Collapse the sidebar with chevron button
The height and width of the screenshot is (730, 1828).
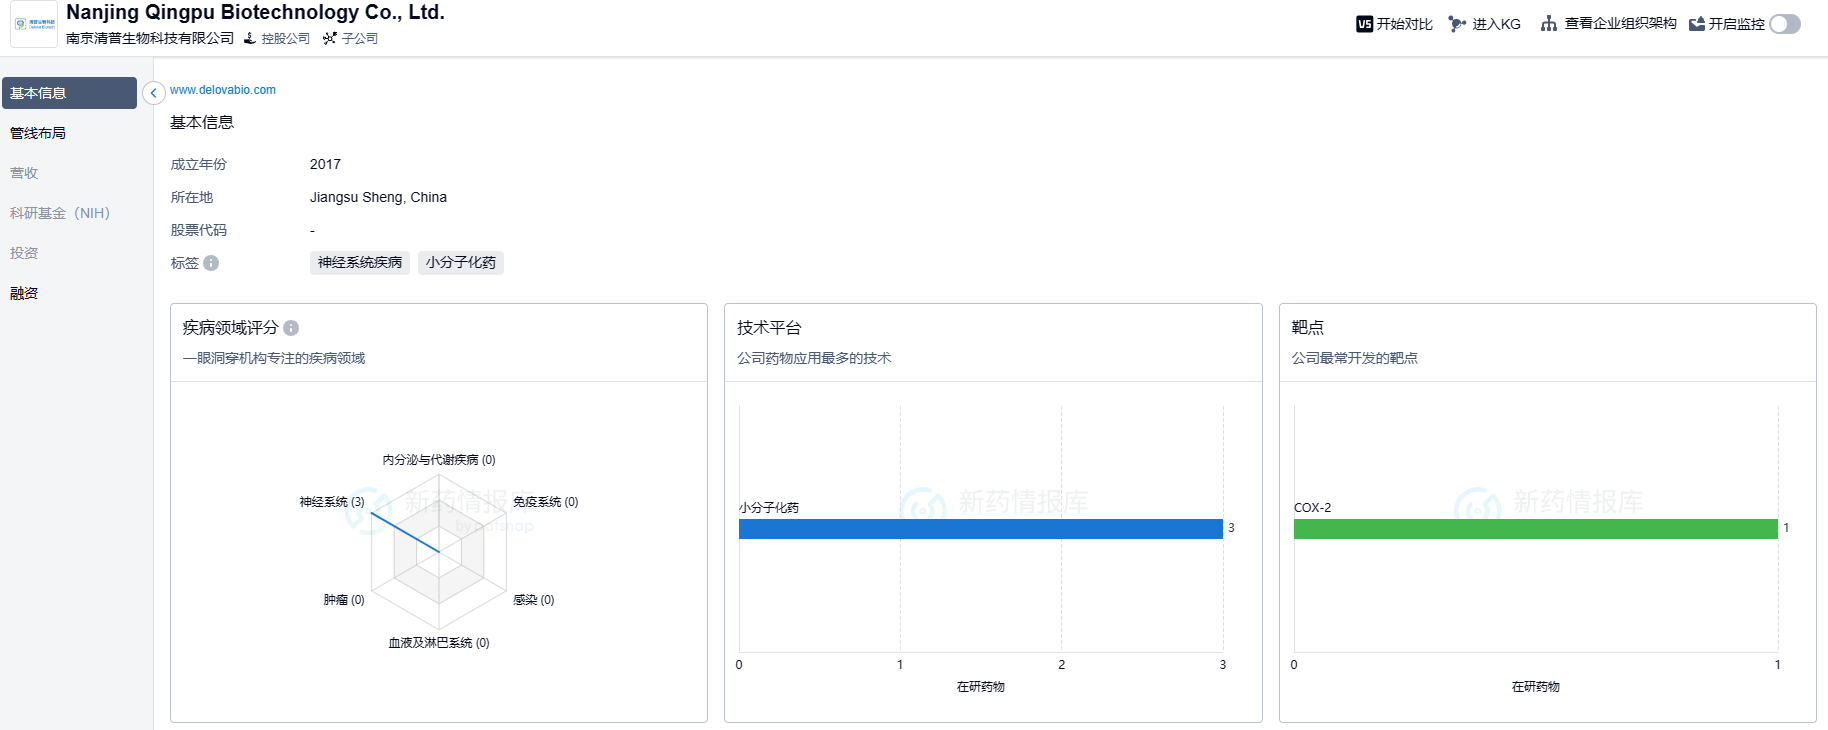[153, 93]
